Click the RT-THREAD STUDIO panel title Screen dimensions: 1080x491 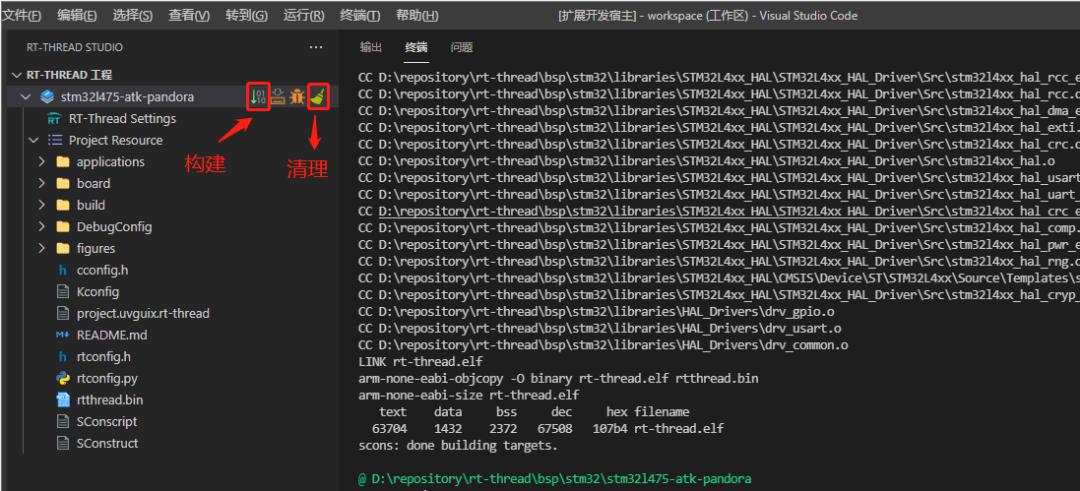[x=74, y=47]
